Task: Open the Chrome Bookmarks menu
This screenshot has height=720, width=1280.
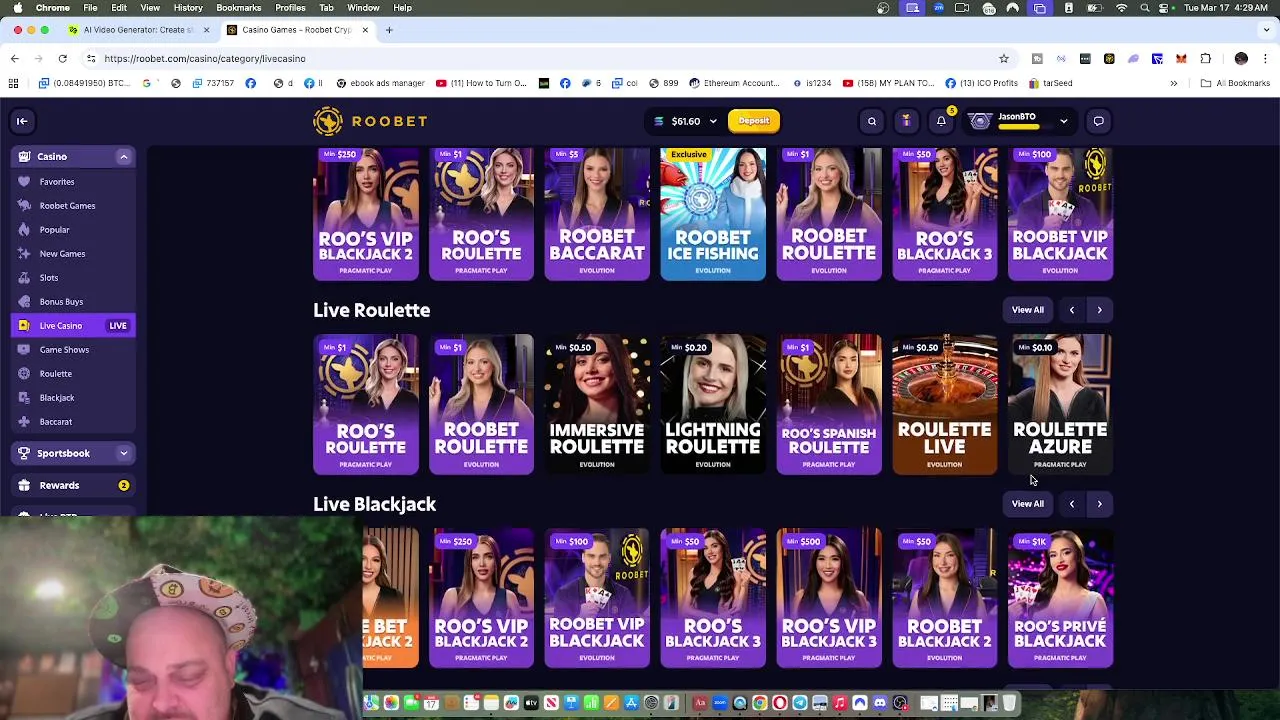Action: [238, 8]
